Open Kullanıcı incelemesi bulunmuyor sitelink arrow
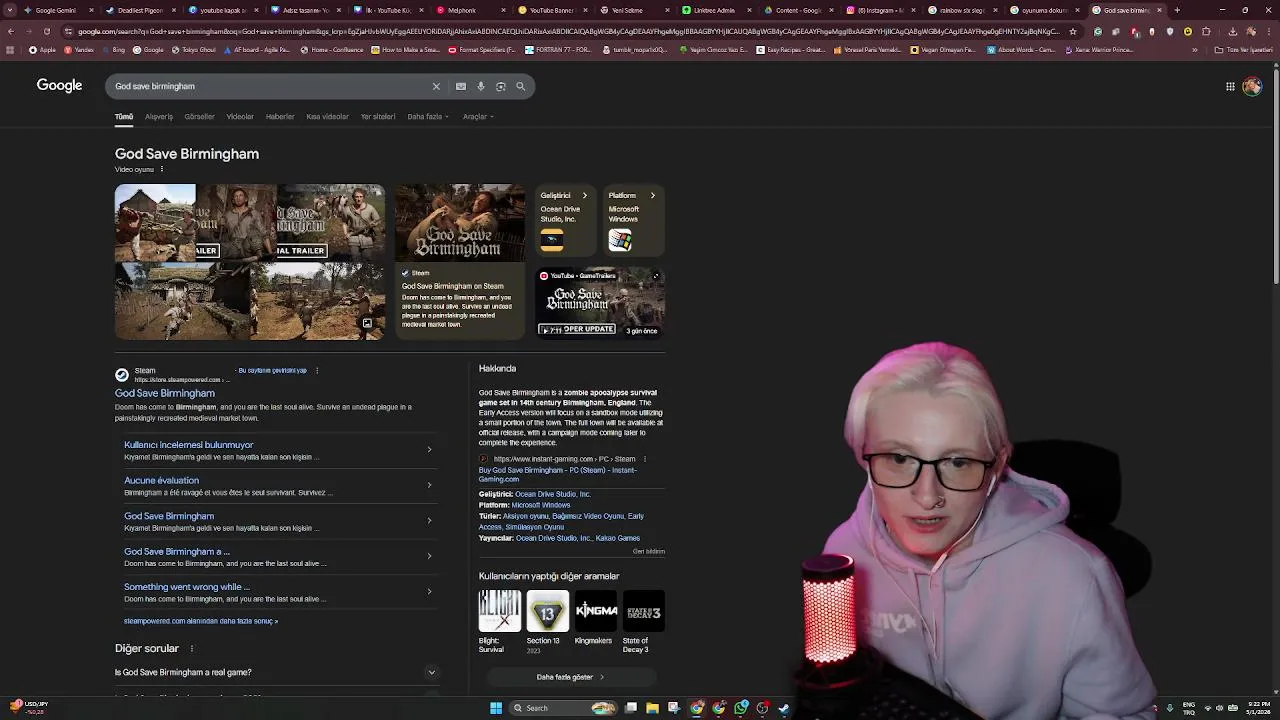This screenshot has width=1280, height=720. [x=429, y=450]
